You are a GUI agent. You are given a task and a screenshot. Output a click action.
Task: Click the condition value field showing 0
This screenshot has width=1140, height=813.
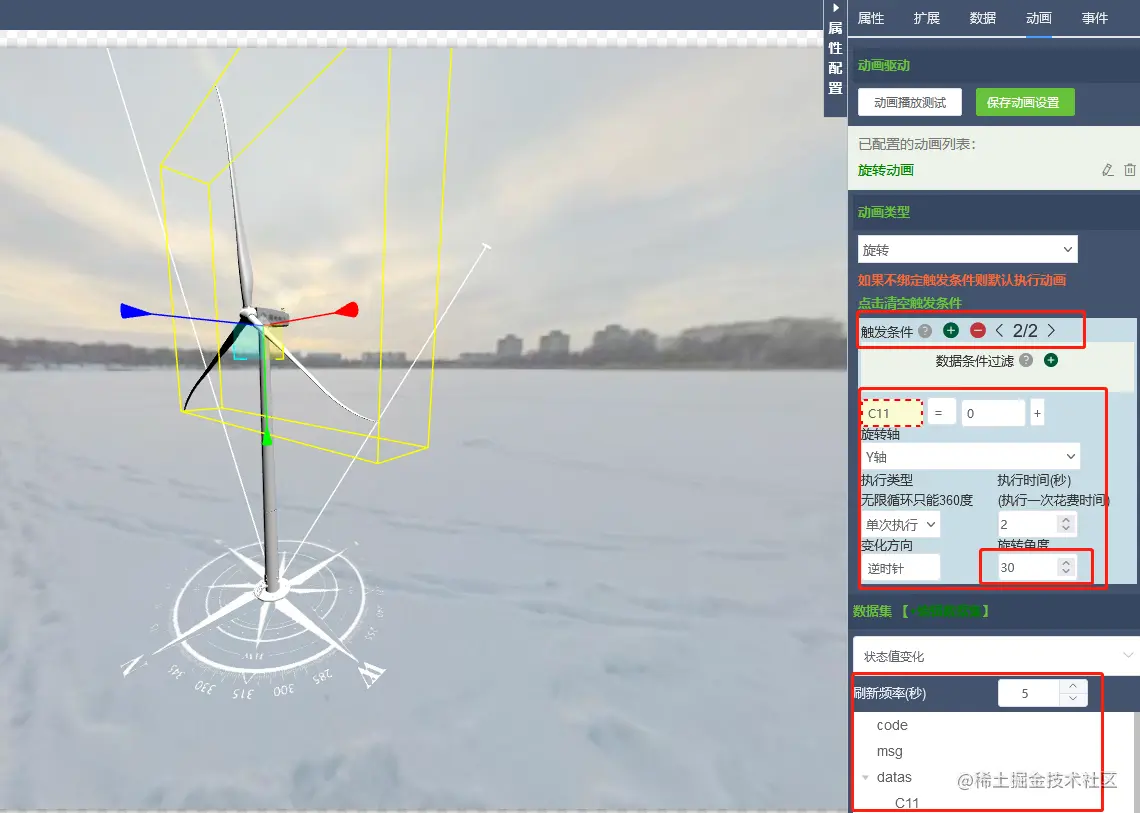coord(992,413)
